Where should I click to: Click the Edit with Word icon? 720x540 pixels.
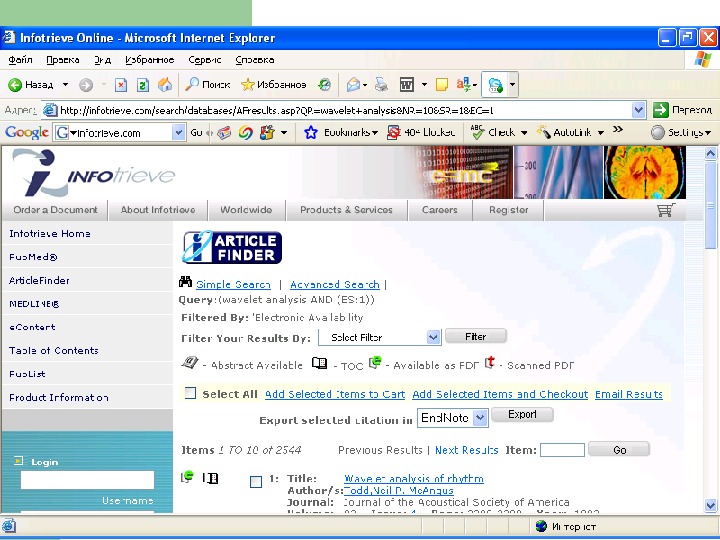click(x=407, y=84)
